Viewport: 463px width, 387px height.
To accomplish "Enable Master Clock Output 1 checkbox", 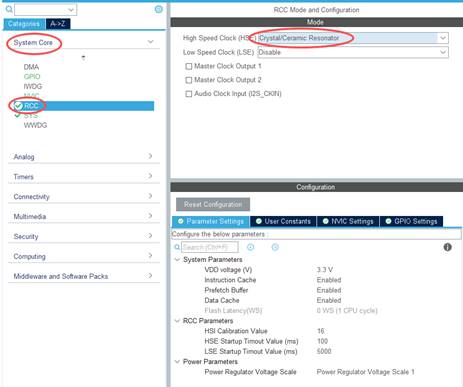I will pyautogui.click(x=189, y=66).
